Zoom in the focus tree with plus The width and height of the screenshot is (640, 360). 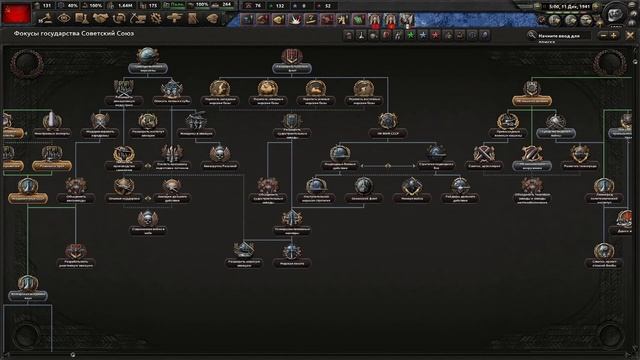pyautogui.click(x=613, y=36)
